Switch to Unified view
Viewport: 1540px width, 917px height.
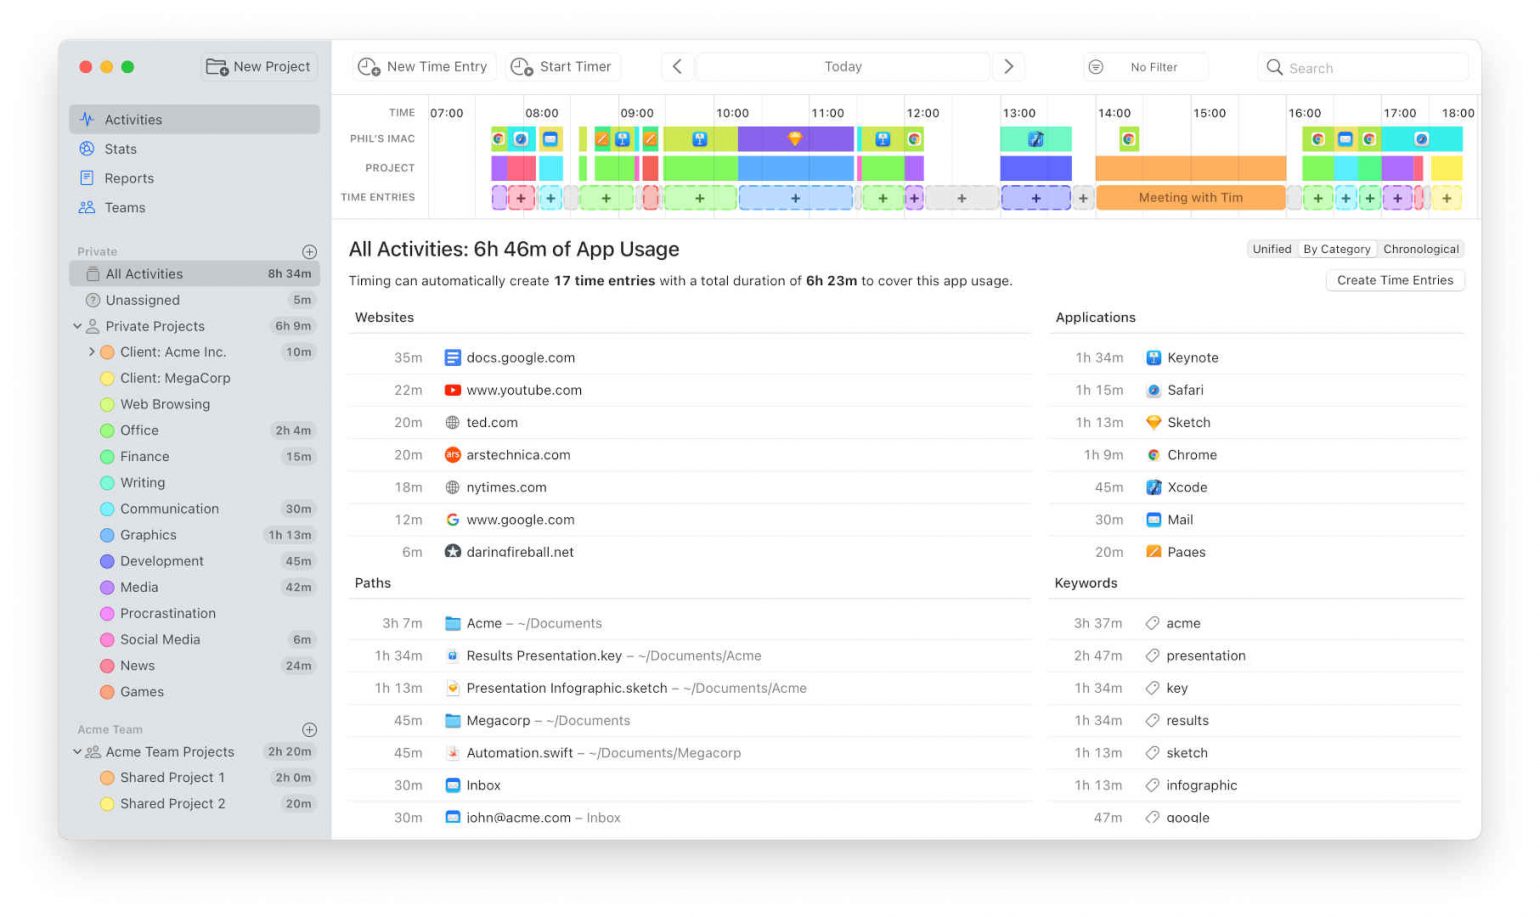[x=1271, y=249]
